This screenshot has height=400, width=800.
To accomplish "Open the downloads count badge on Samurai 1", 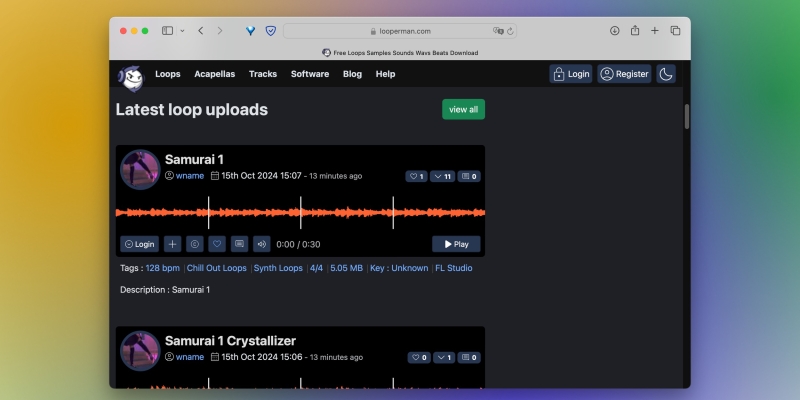I will 442,176.
